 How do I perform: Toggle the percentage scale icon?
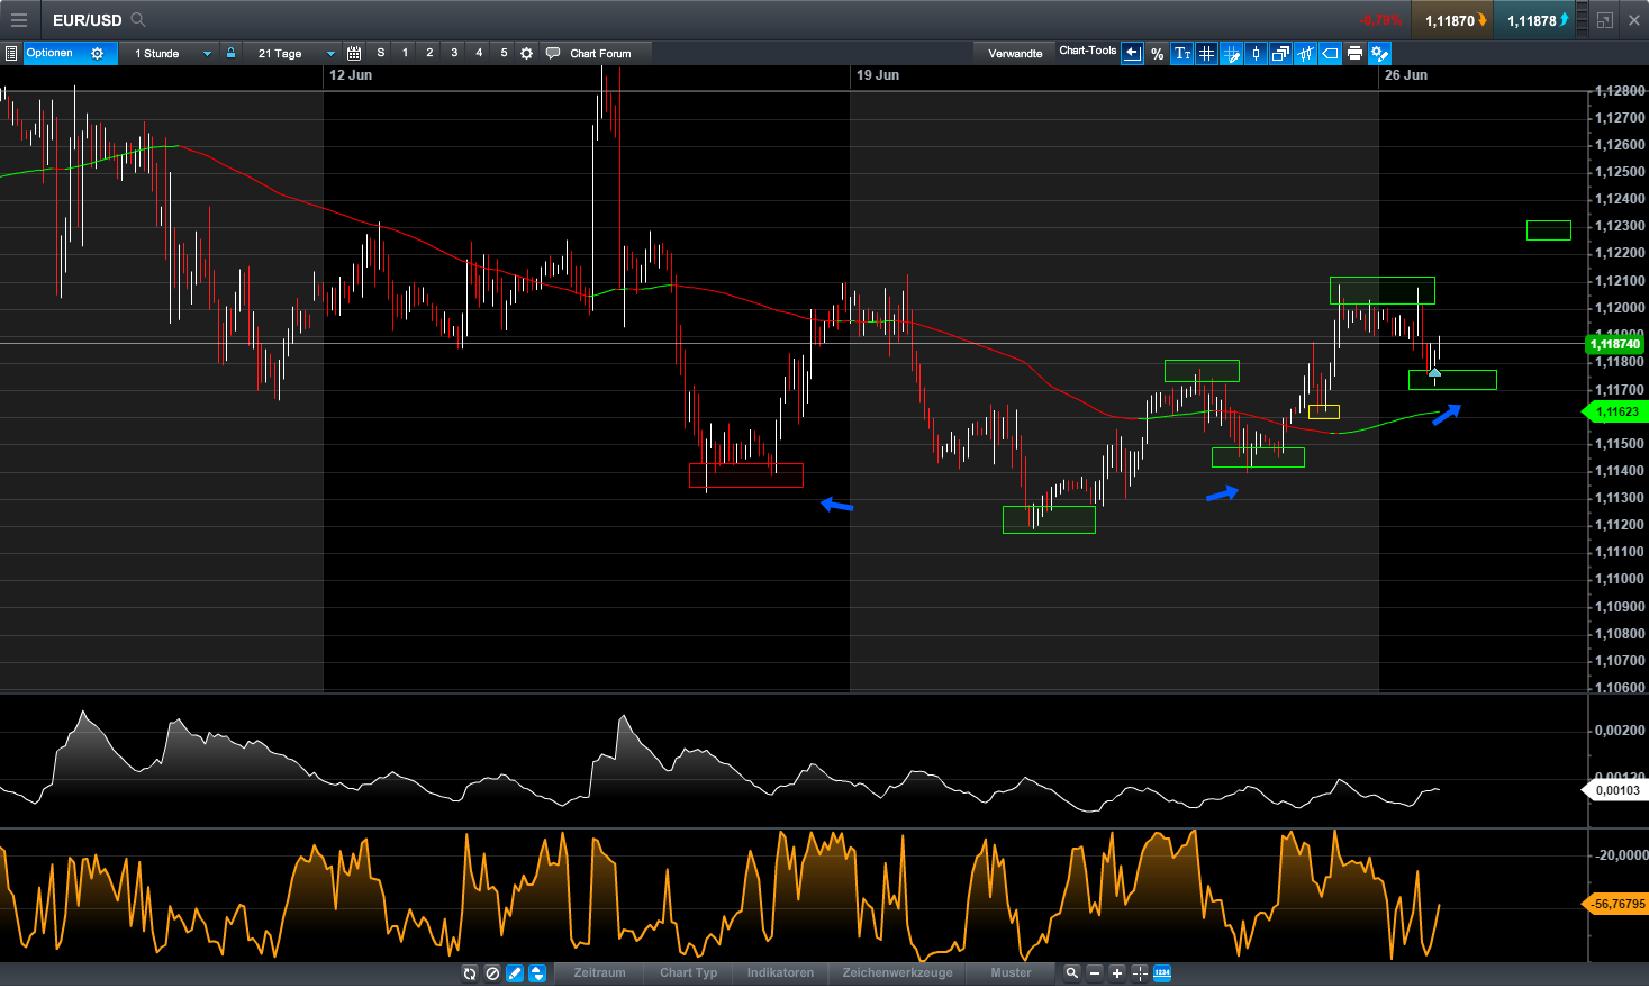1156,53
